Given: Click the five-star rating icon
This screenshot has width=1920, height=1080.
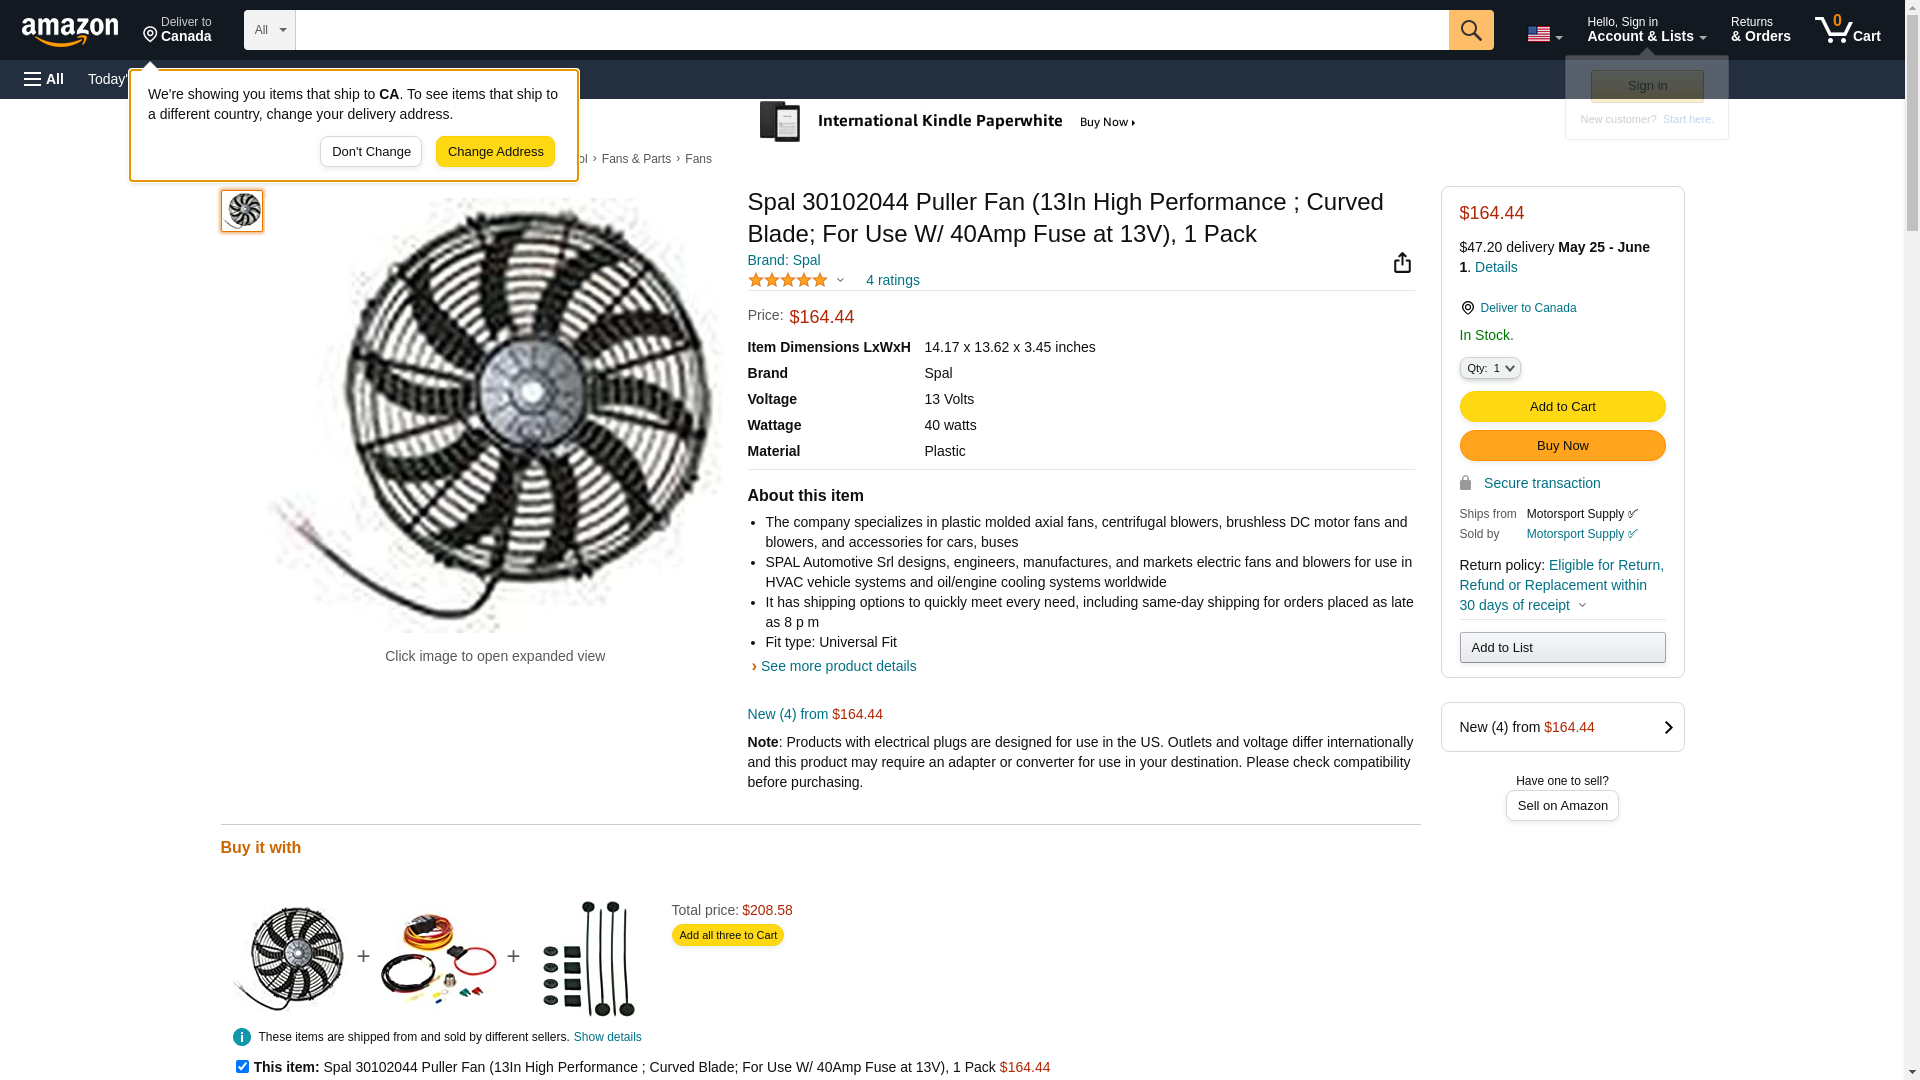Looking at the screenshot, I should pos(787,281).
